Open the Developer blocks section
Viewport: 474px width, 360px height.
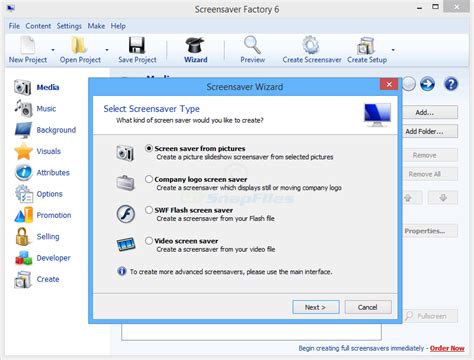[42, 258]
